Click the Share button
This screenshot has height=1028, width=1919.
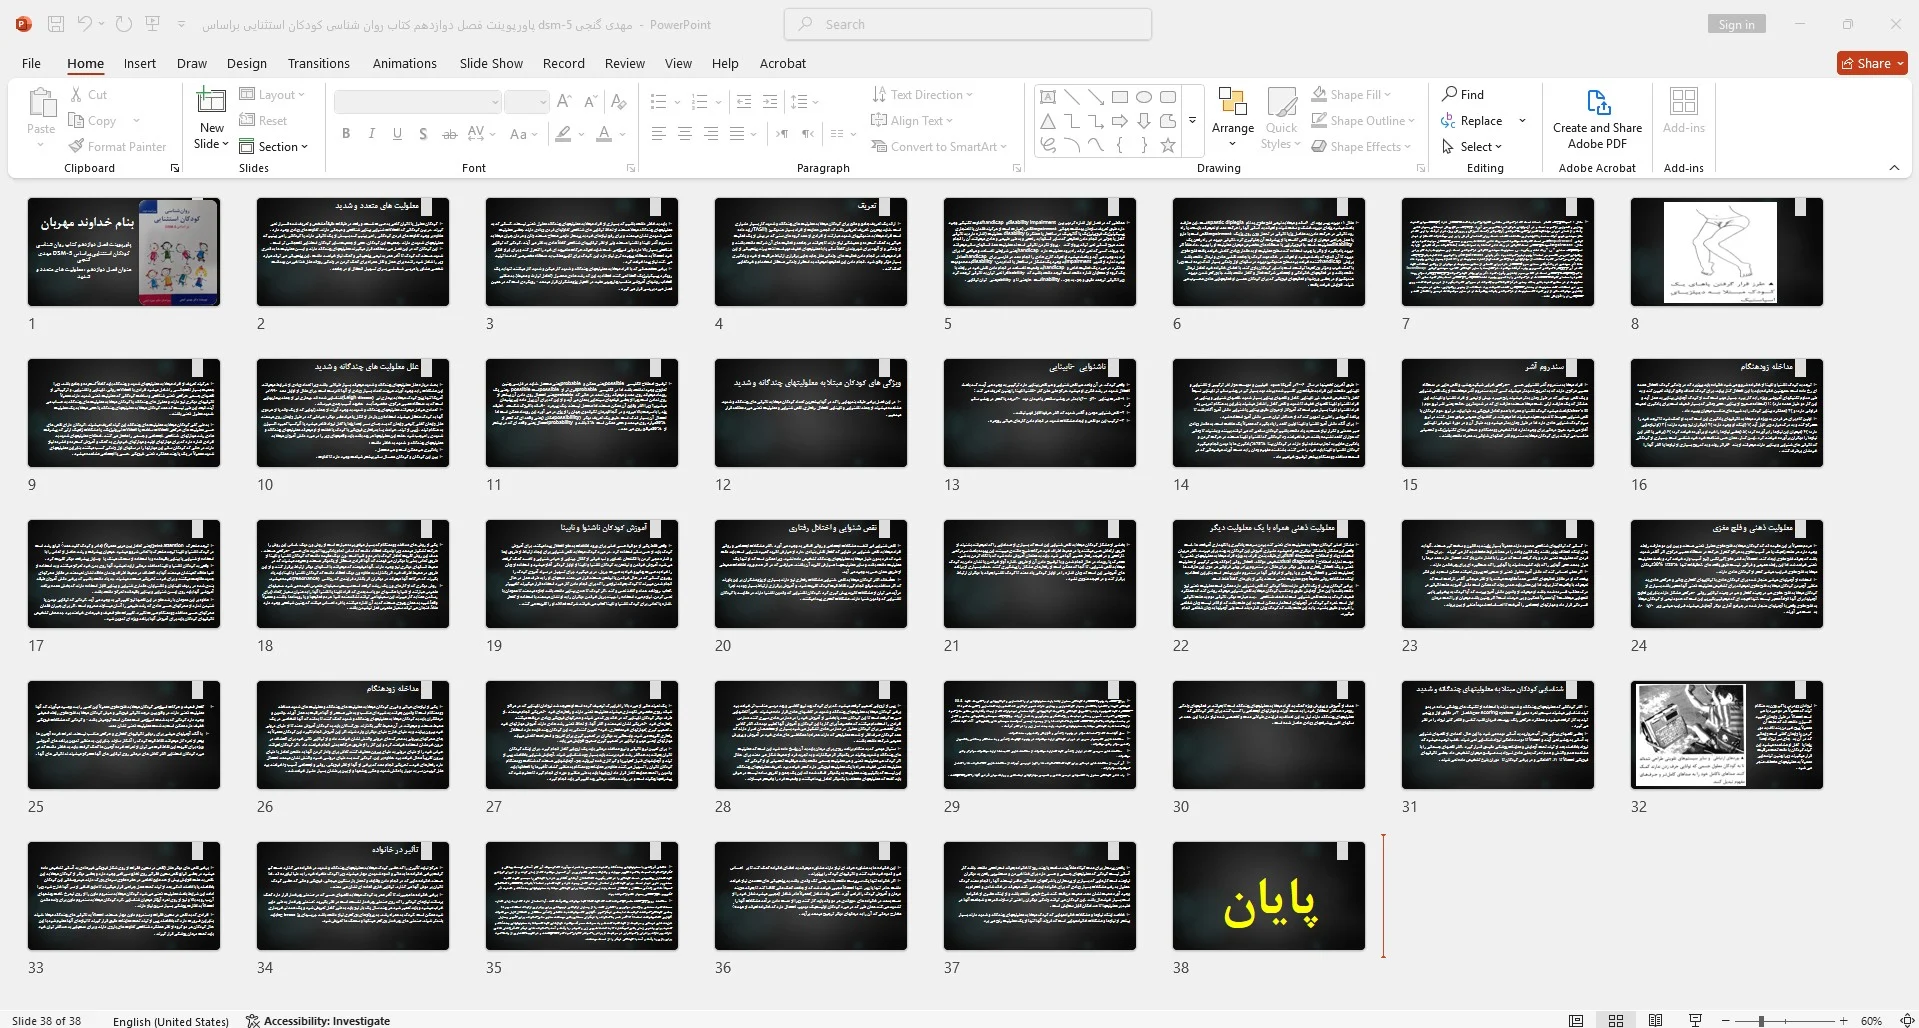[1872, 63]
